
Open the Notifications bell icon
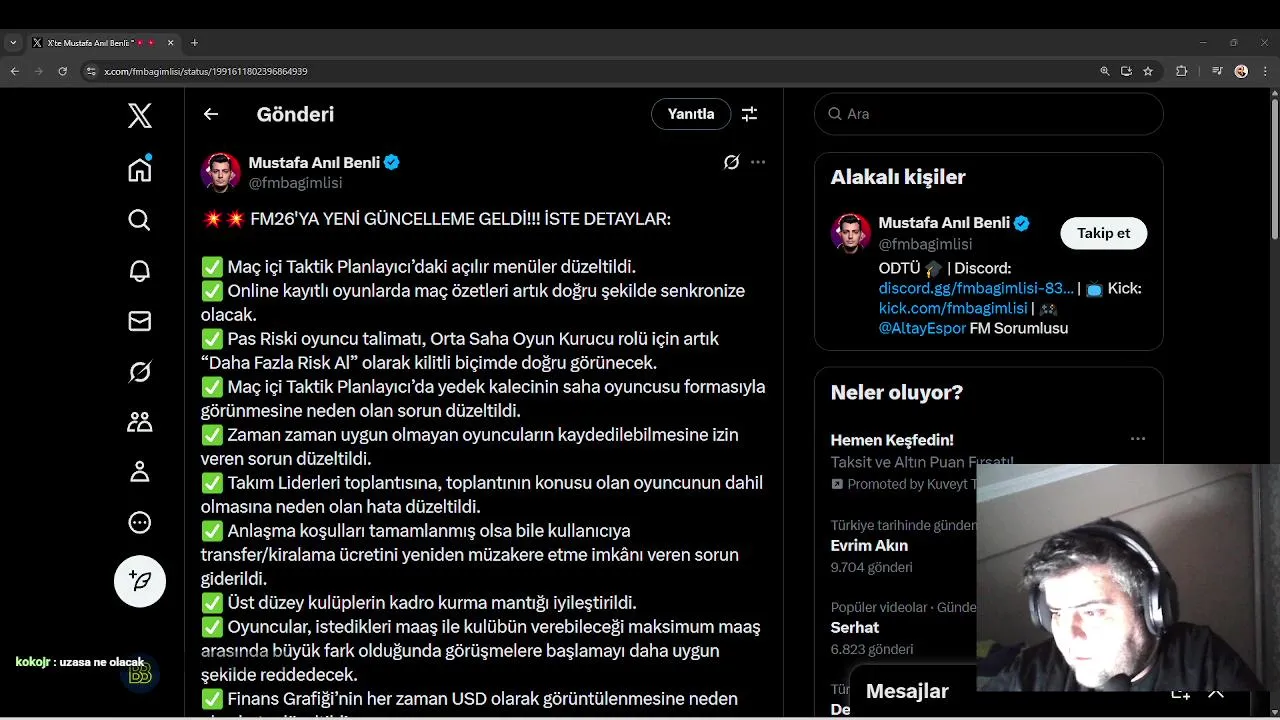coord(140,270)
